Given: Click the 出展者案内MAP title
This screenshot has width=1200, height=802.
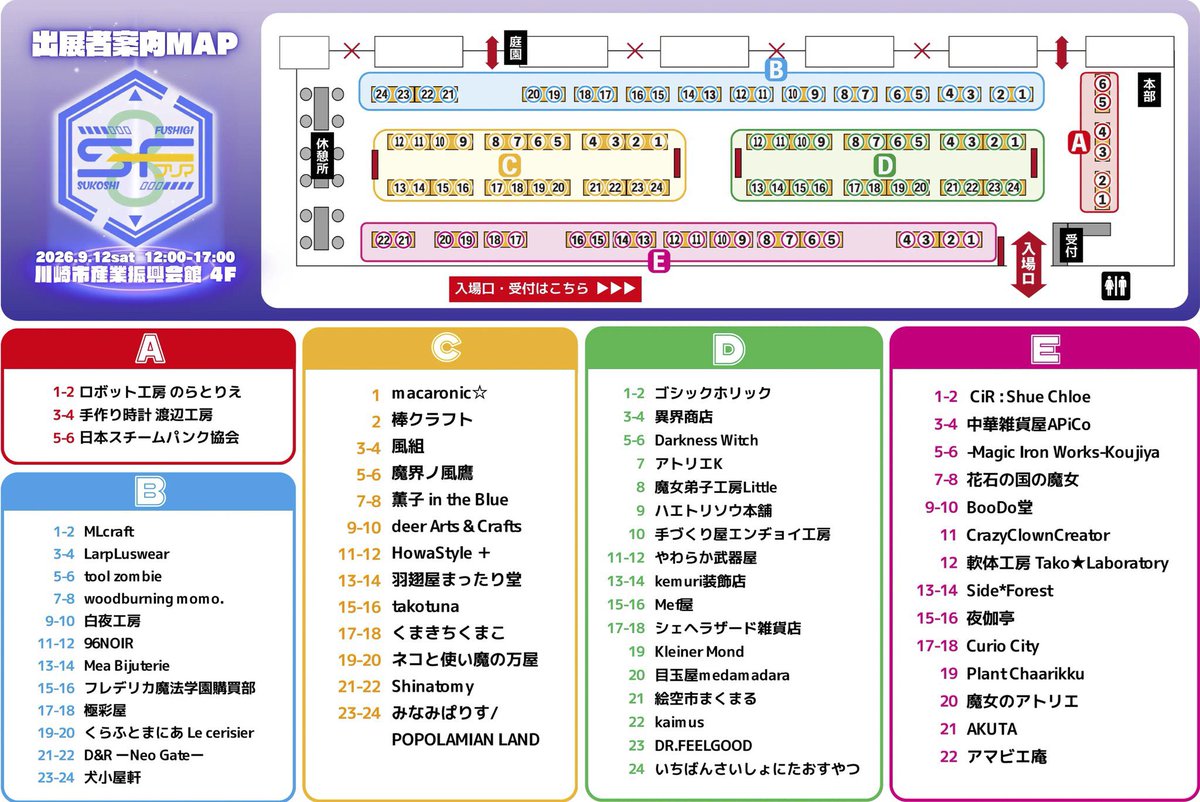Looking at the screenshot, I should 134,43.
